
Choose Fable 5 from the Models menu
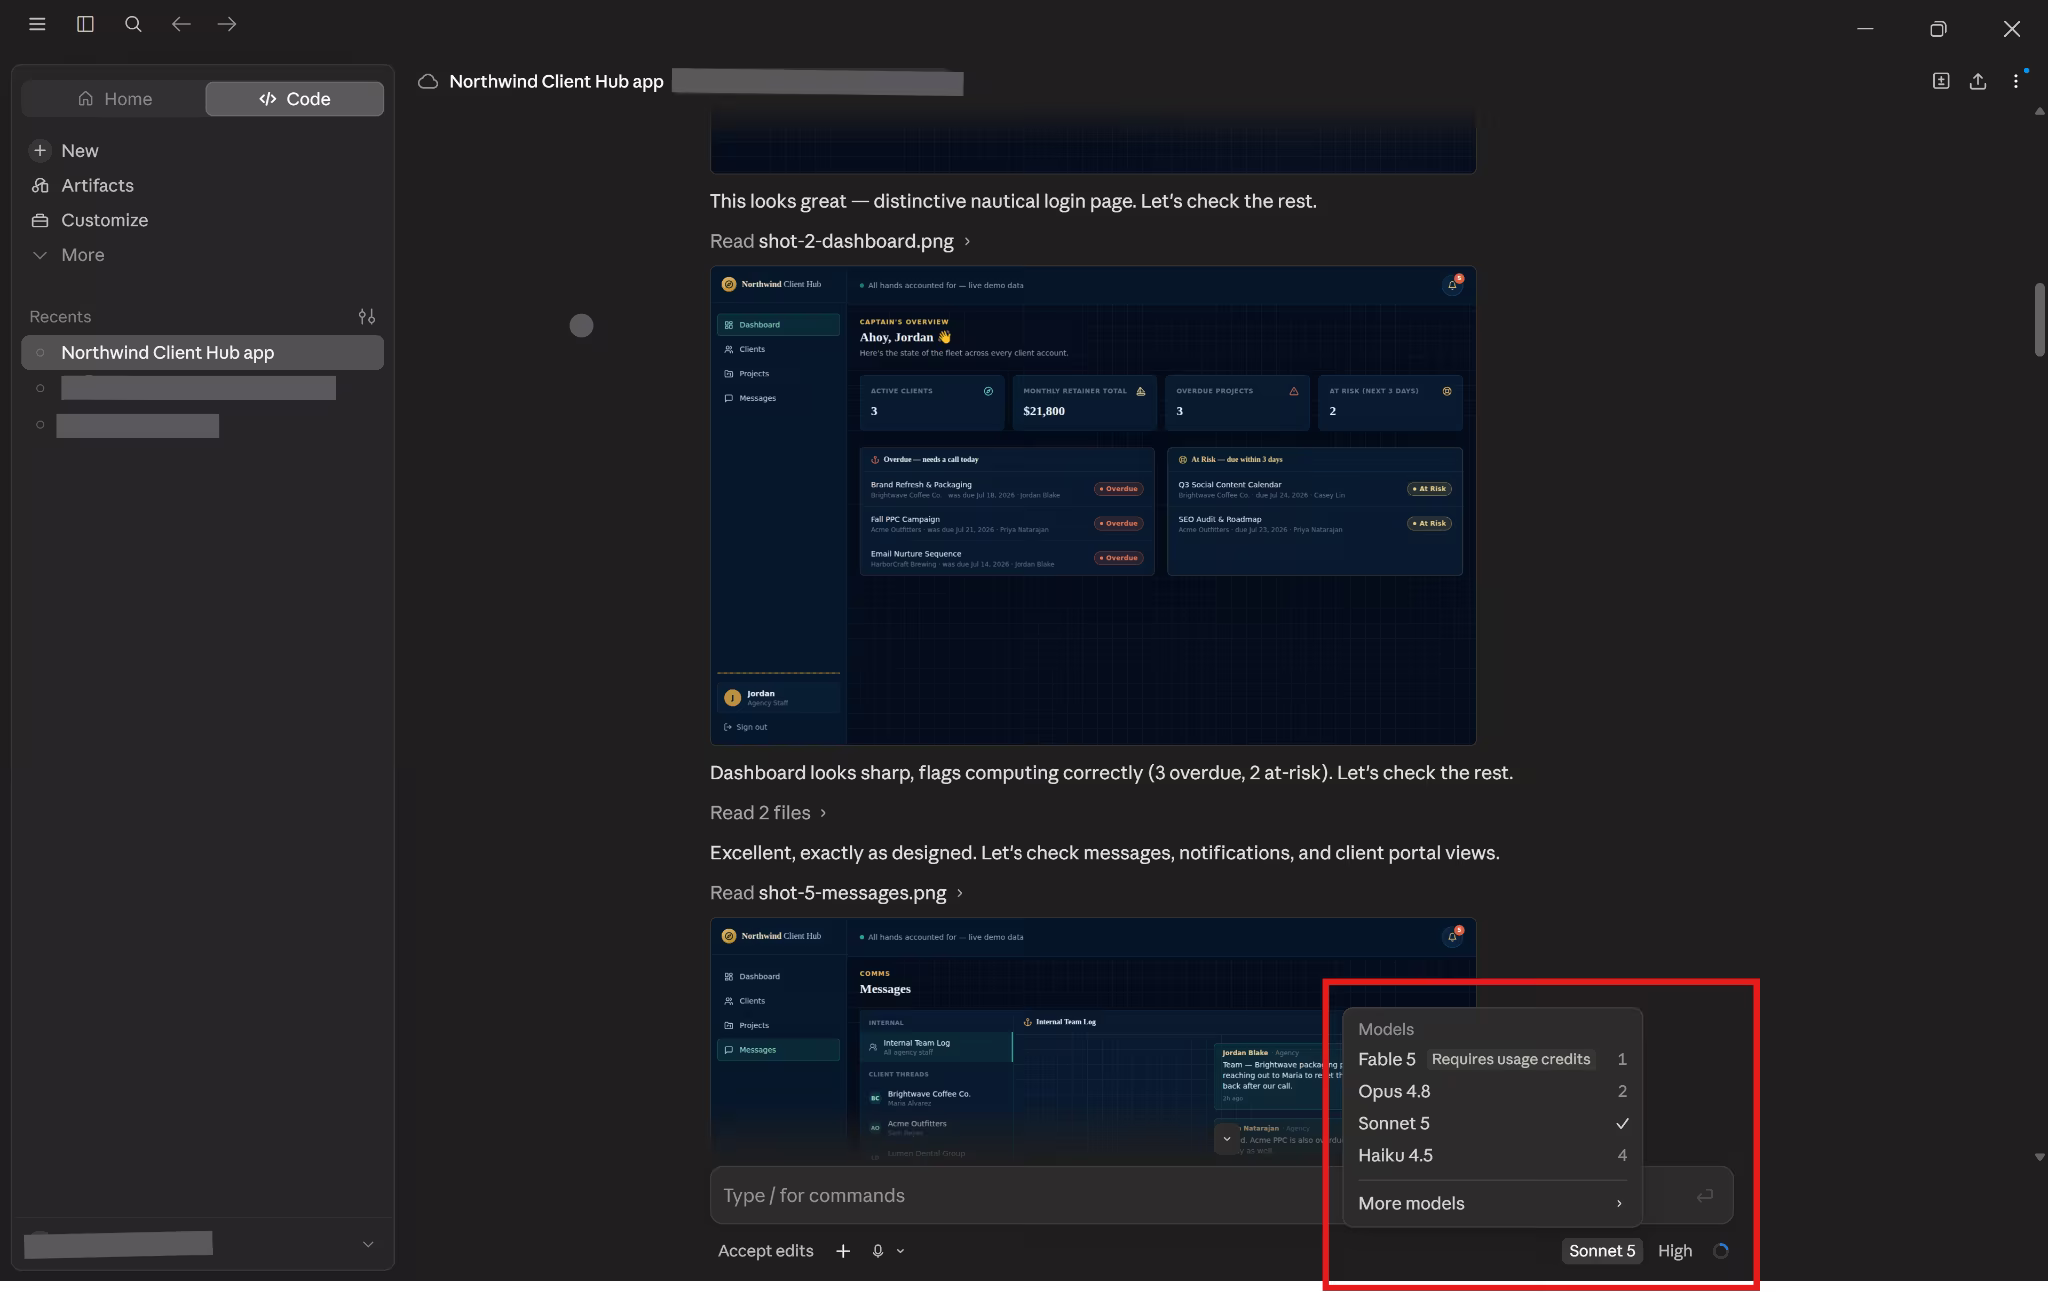click(x=1492, y=1059)
